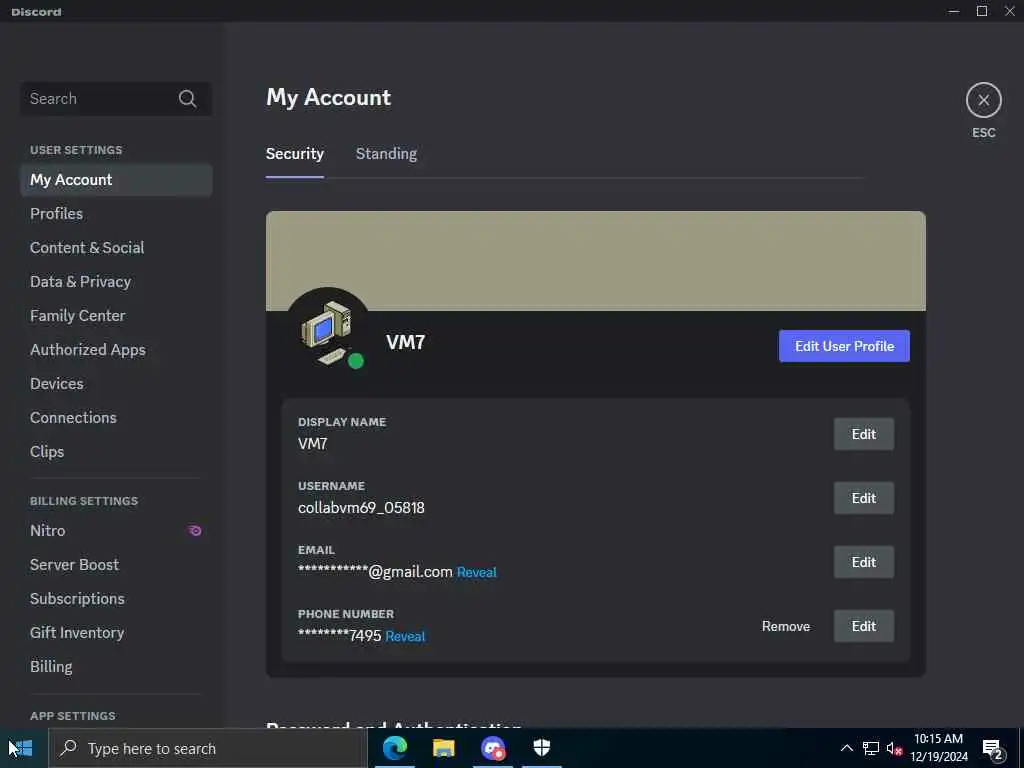Show hidden system tray icons
Image resolution: width=1024 pixels, height=768 pixels.
[x=846, y=748]
